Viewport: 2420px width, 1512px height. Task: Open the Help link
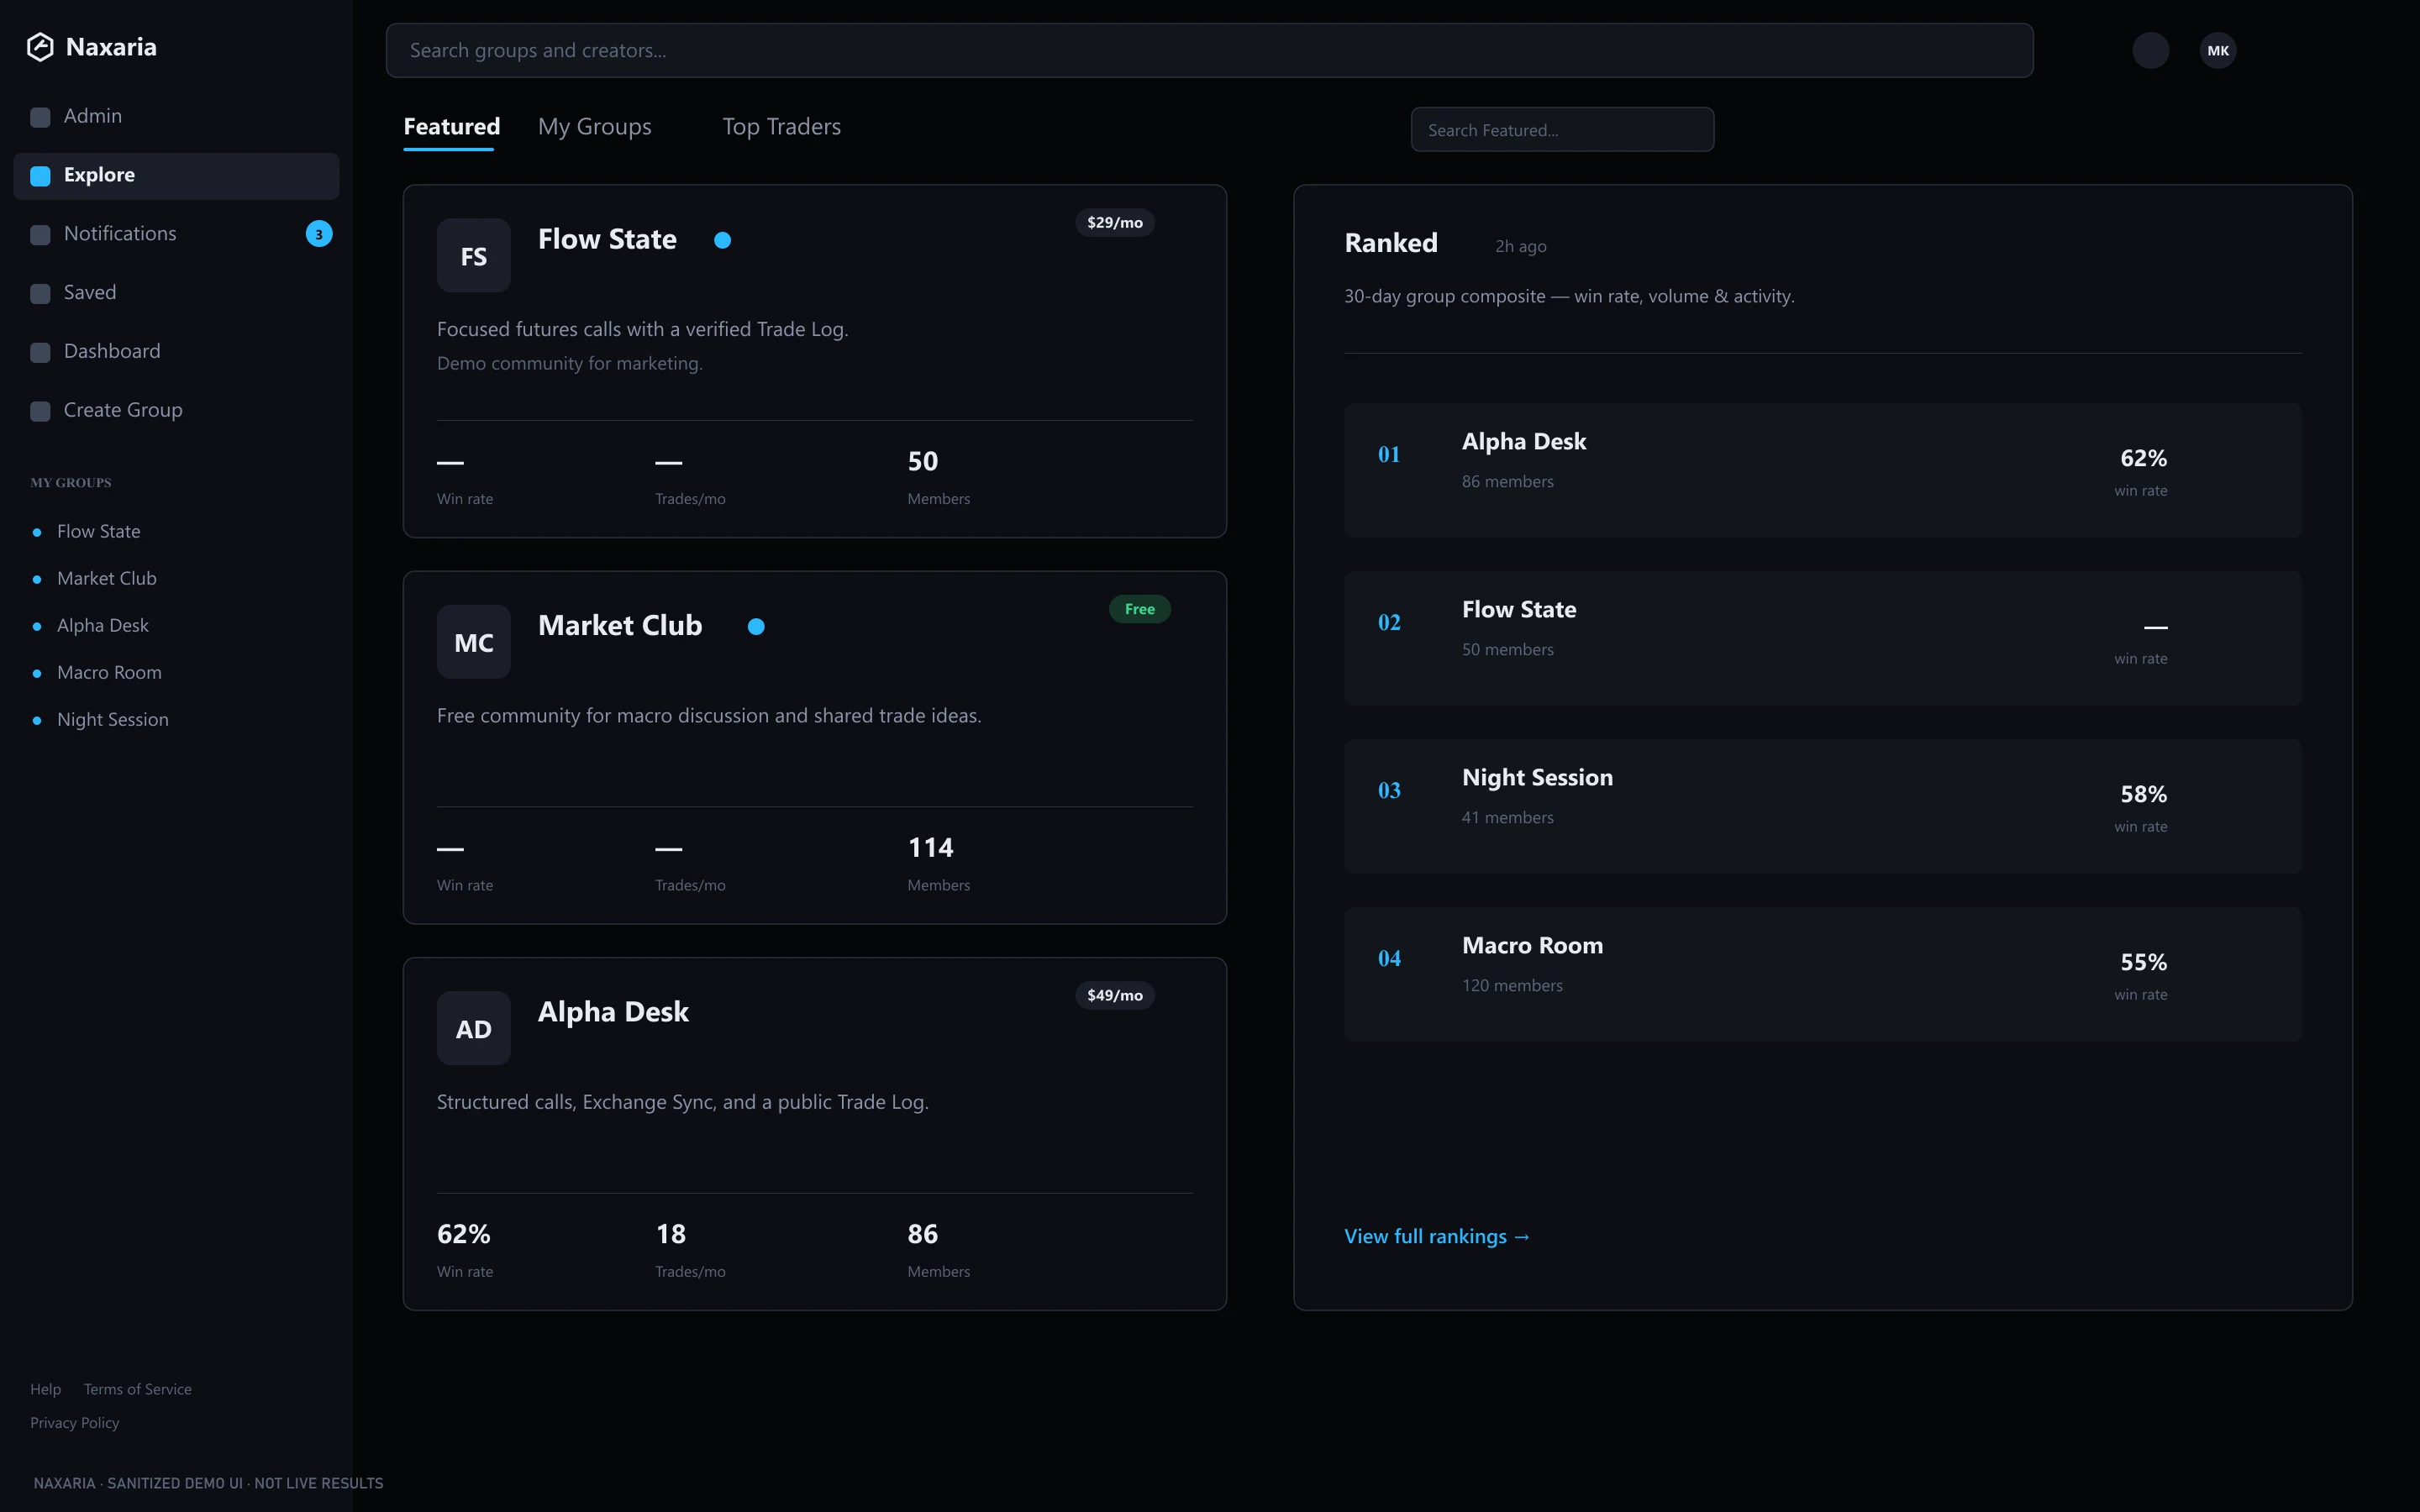[45, 1389]
